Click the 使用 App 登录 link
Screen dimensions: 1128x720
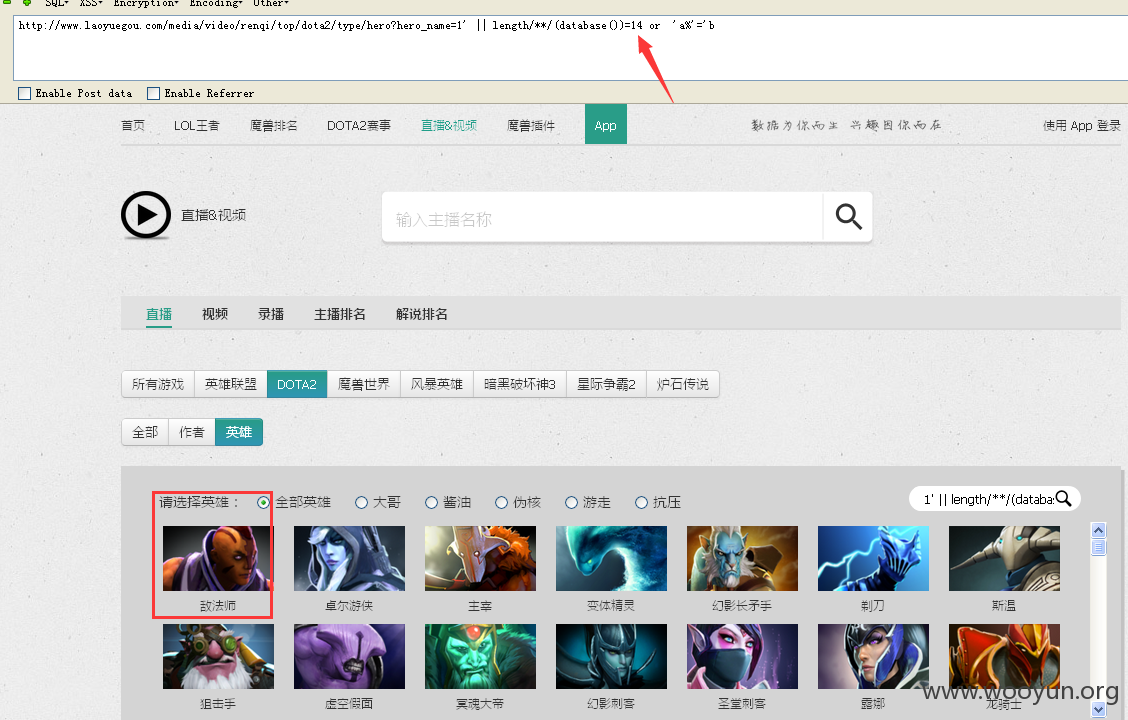tap(1081, 125)
